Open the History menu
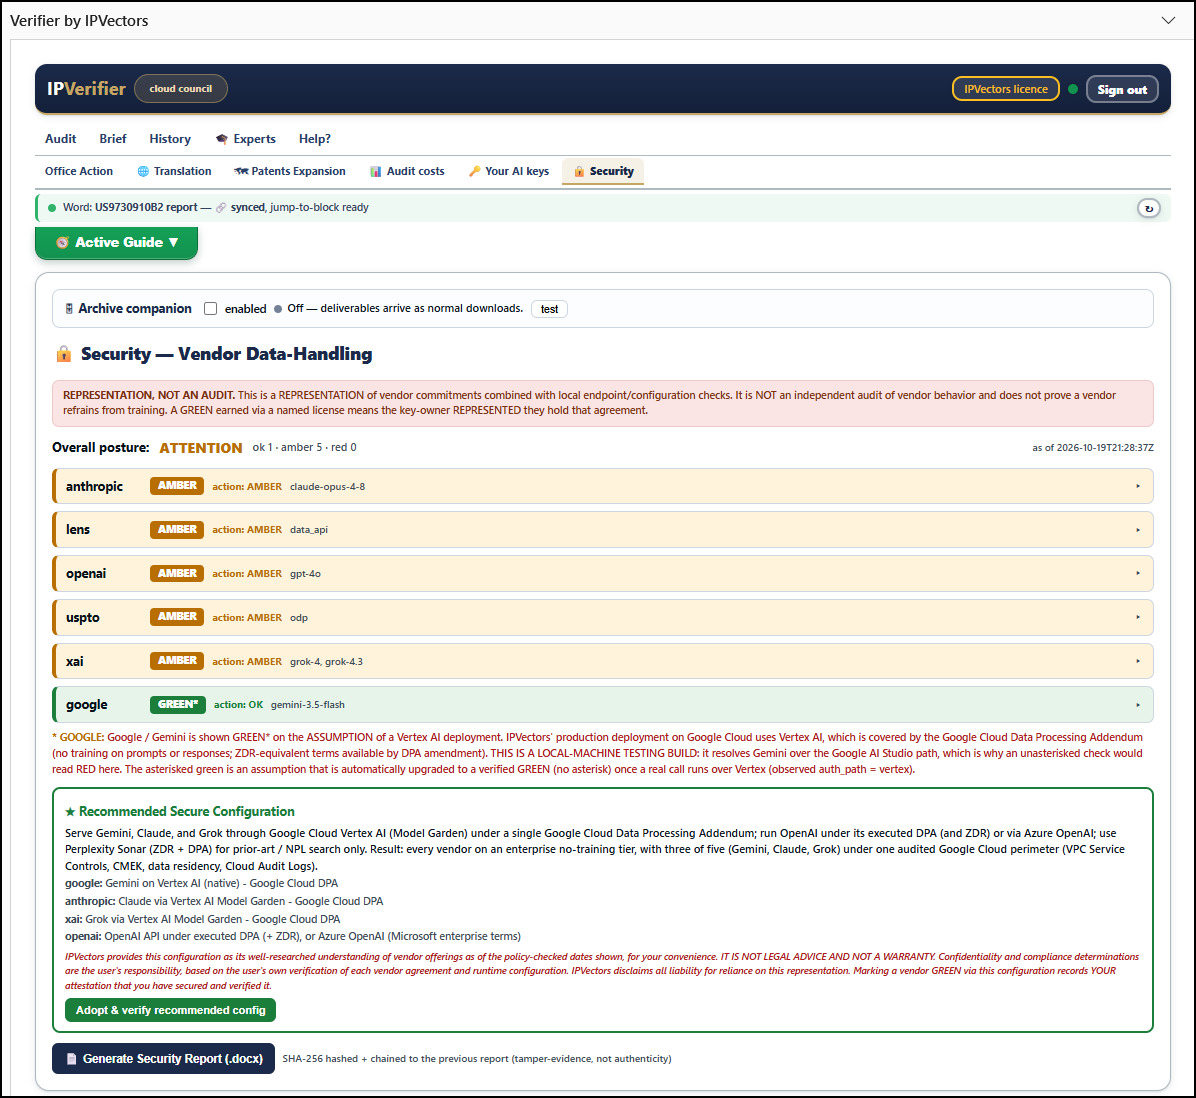Screen dimensions: 1196x1098 click(170, 139)
